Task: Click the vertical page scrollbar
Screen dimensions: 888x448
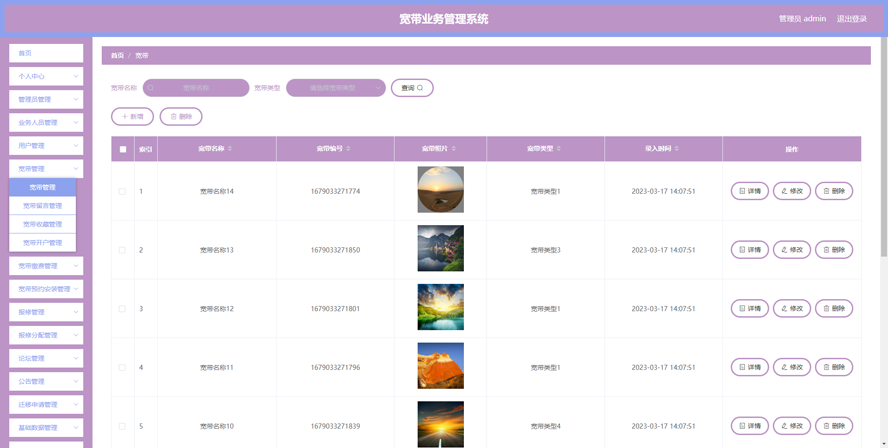Action: coord(884,147)
